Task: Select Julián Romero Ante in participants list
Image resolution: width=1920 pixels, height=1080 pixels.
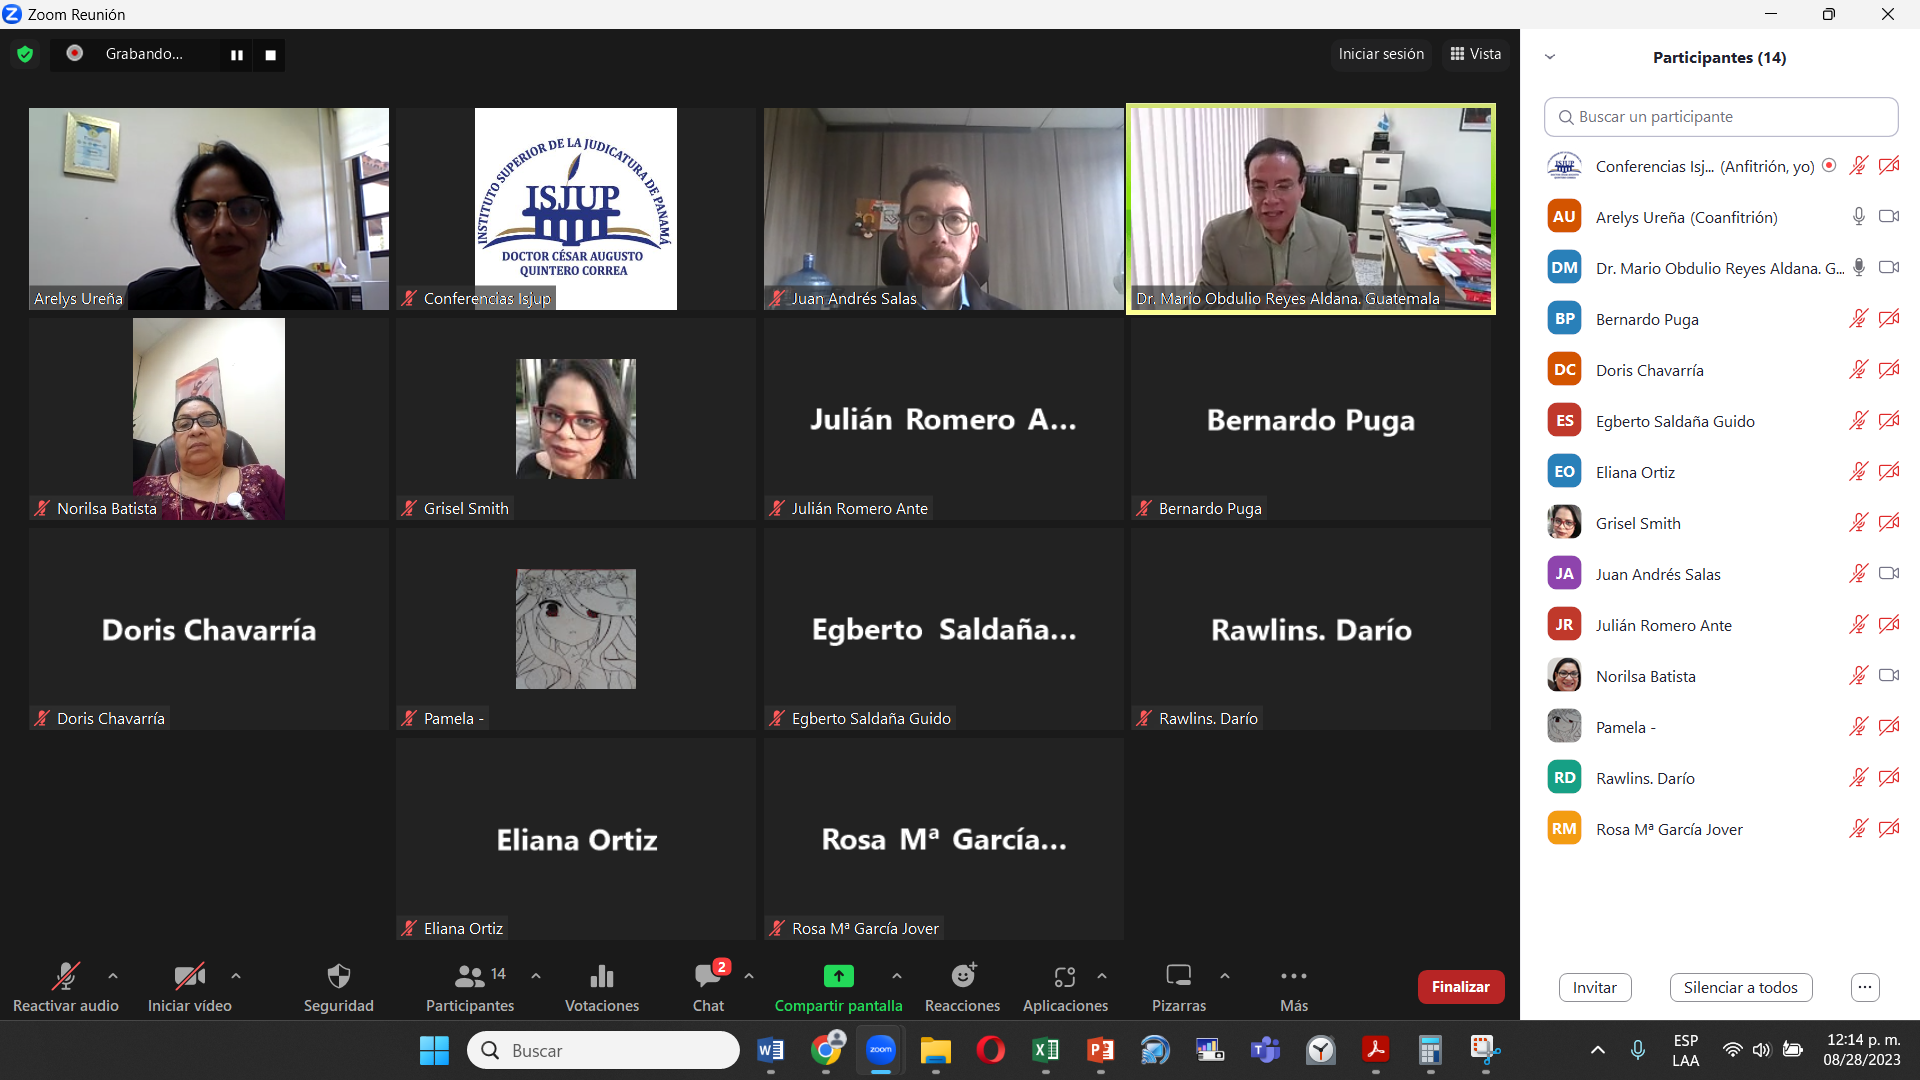Action: tap(1721, 625)
